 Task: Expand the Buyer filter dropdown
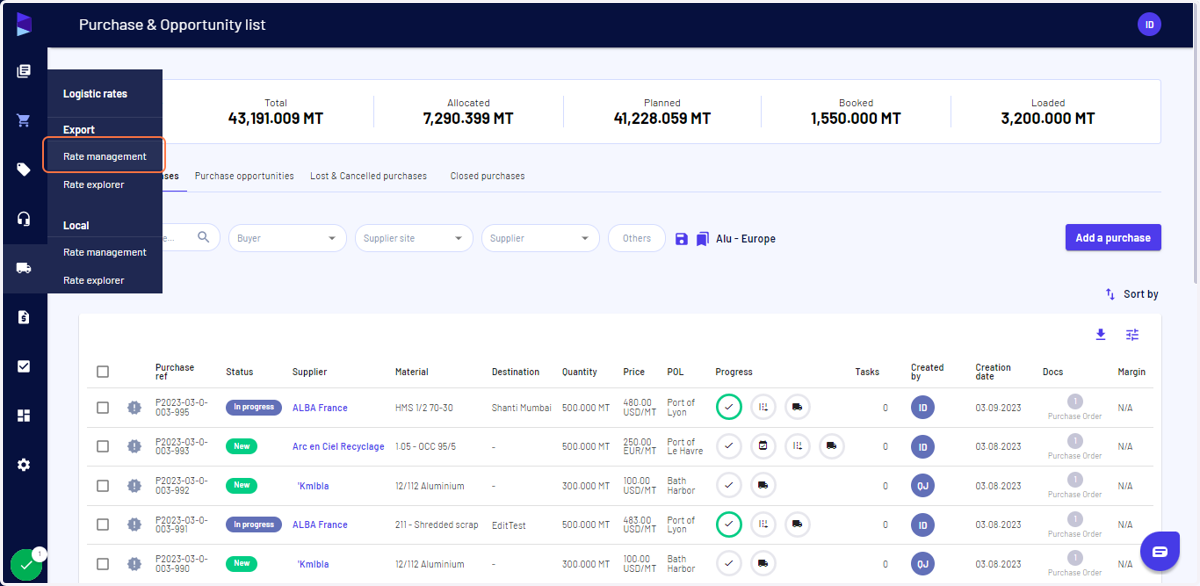pos(287,238)
